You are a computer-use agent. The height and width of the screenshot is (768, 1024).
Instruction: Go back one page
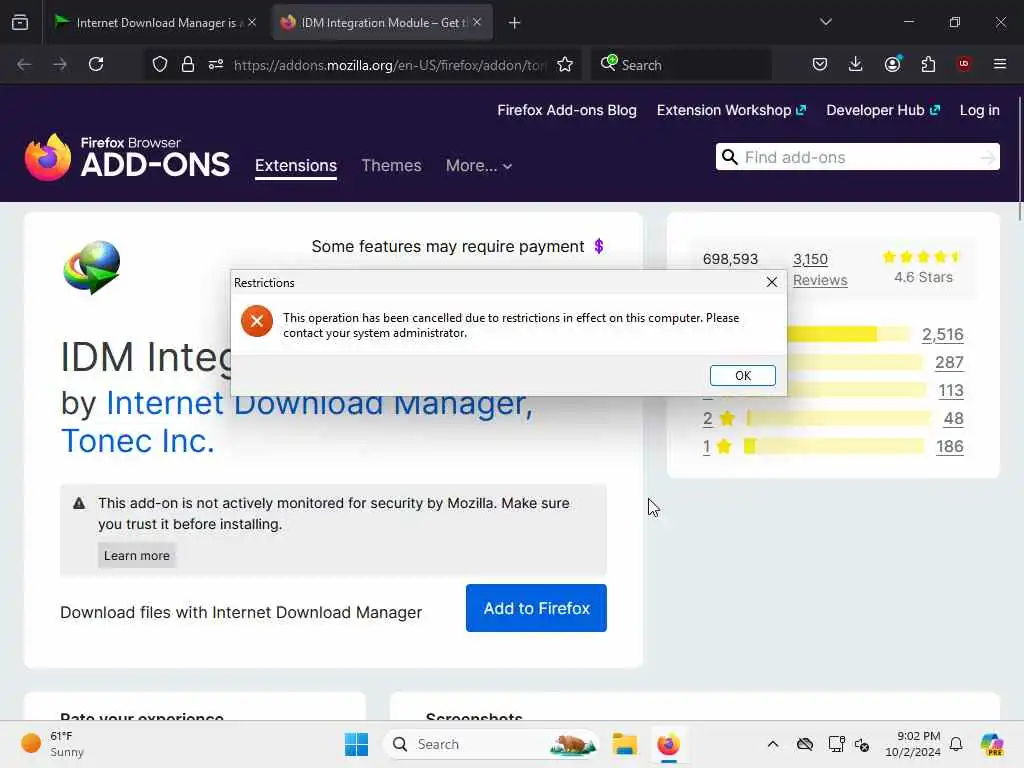point(24,64)
